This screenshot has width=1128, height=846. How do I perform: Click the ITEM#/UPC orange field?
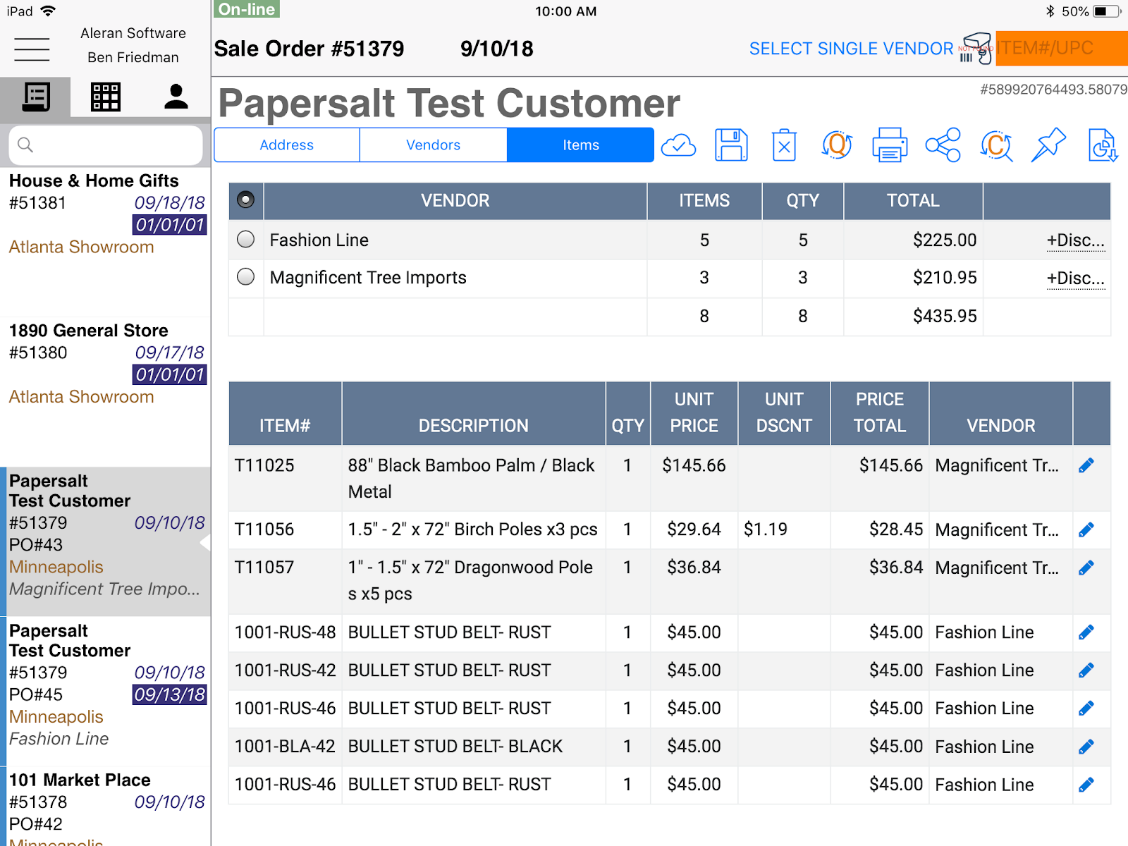(x=1061, y=48)
